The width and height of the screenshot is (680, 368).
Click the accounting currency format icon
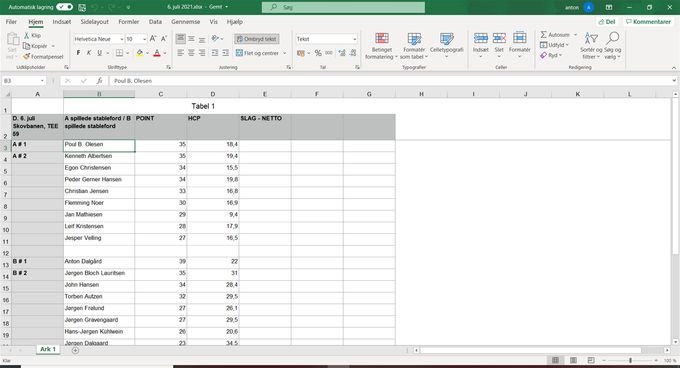pos(301,53)
